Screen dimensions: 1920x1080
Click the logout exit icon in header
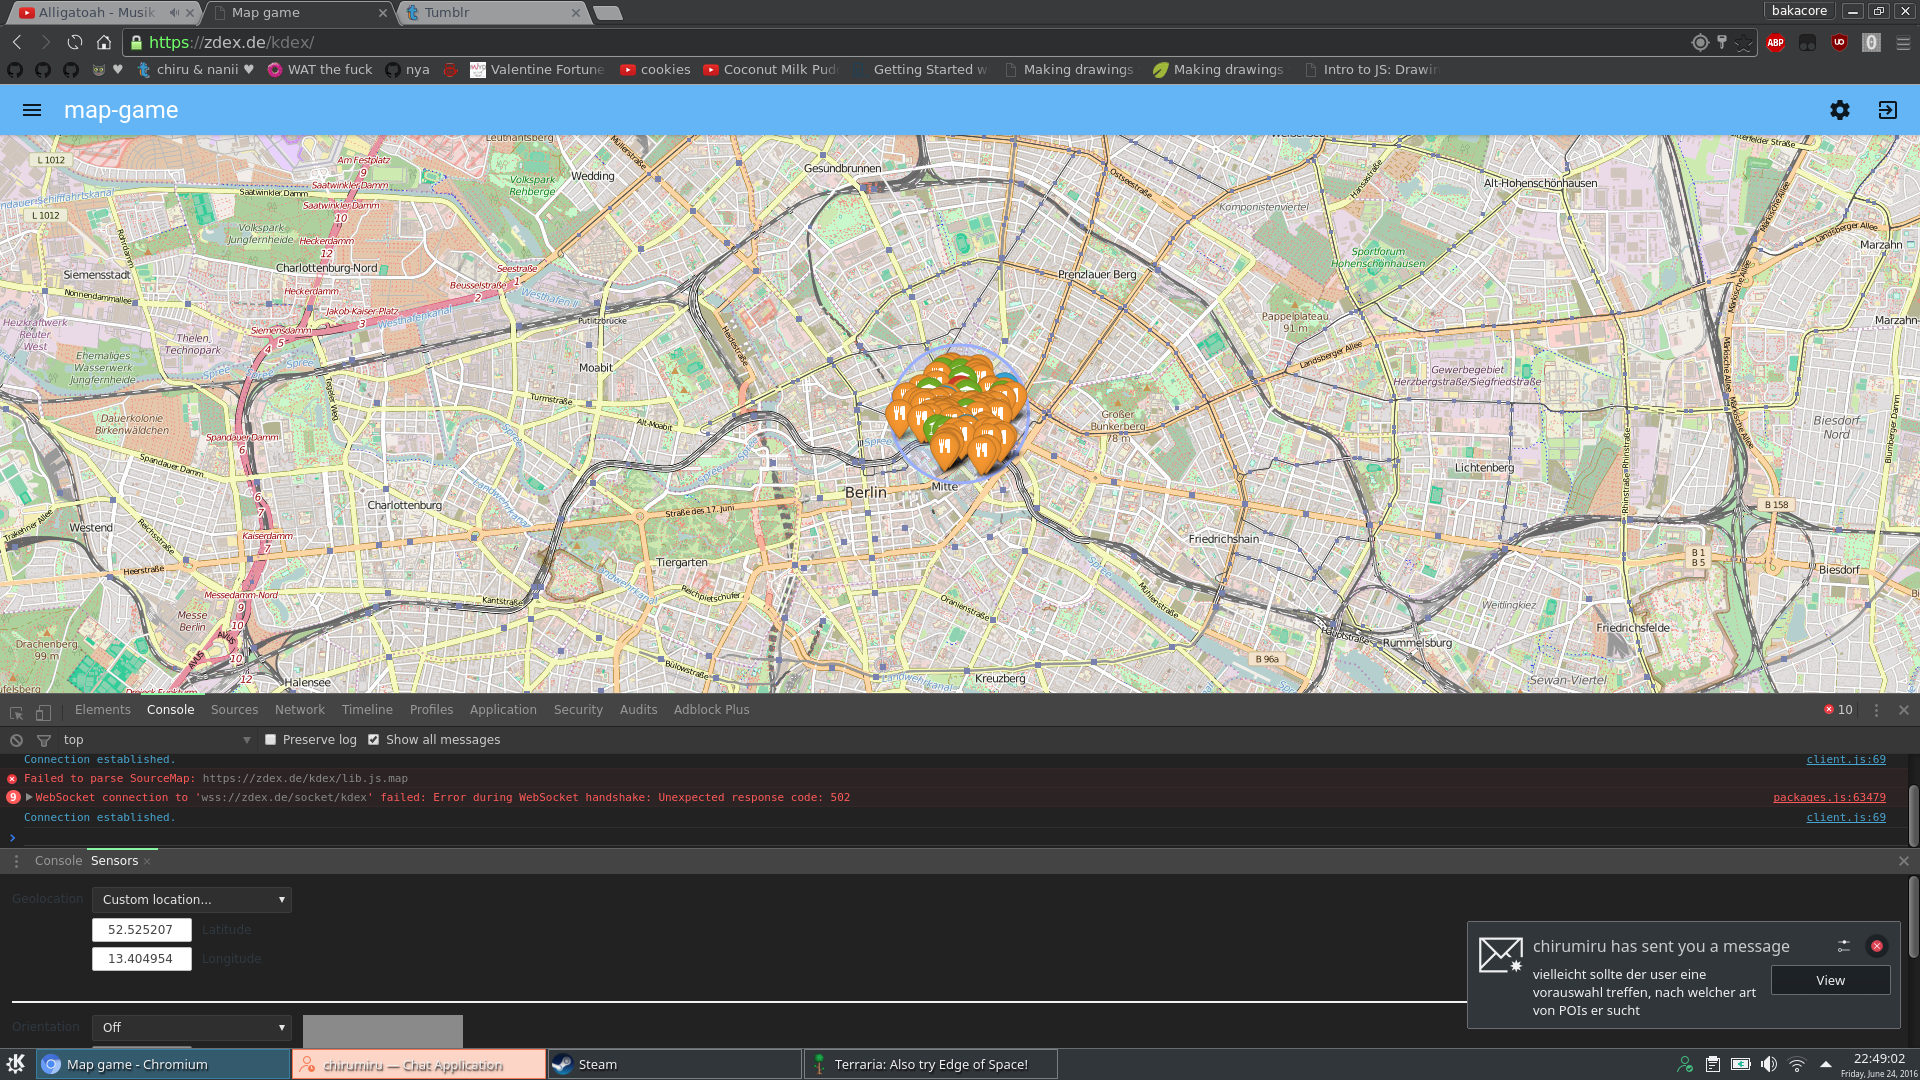coord(1888,110)
